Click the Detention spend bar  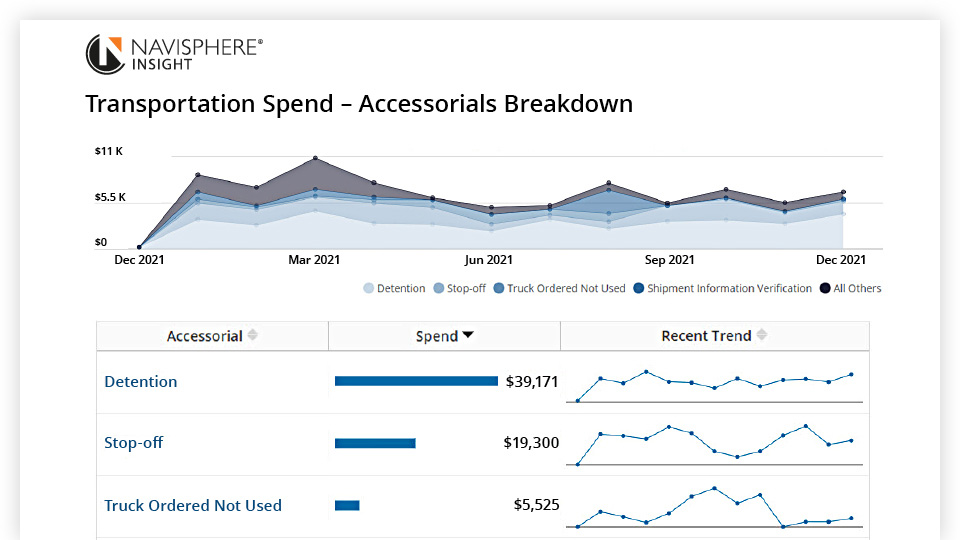416,381
